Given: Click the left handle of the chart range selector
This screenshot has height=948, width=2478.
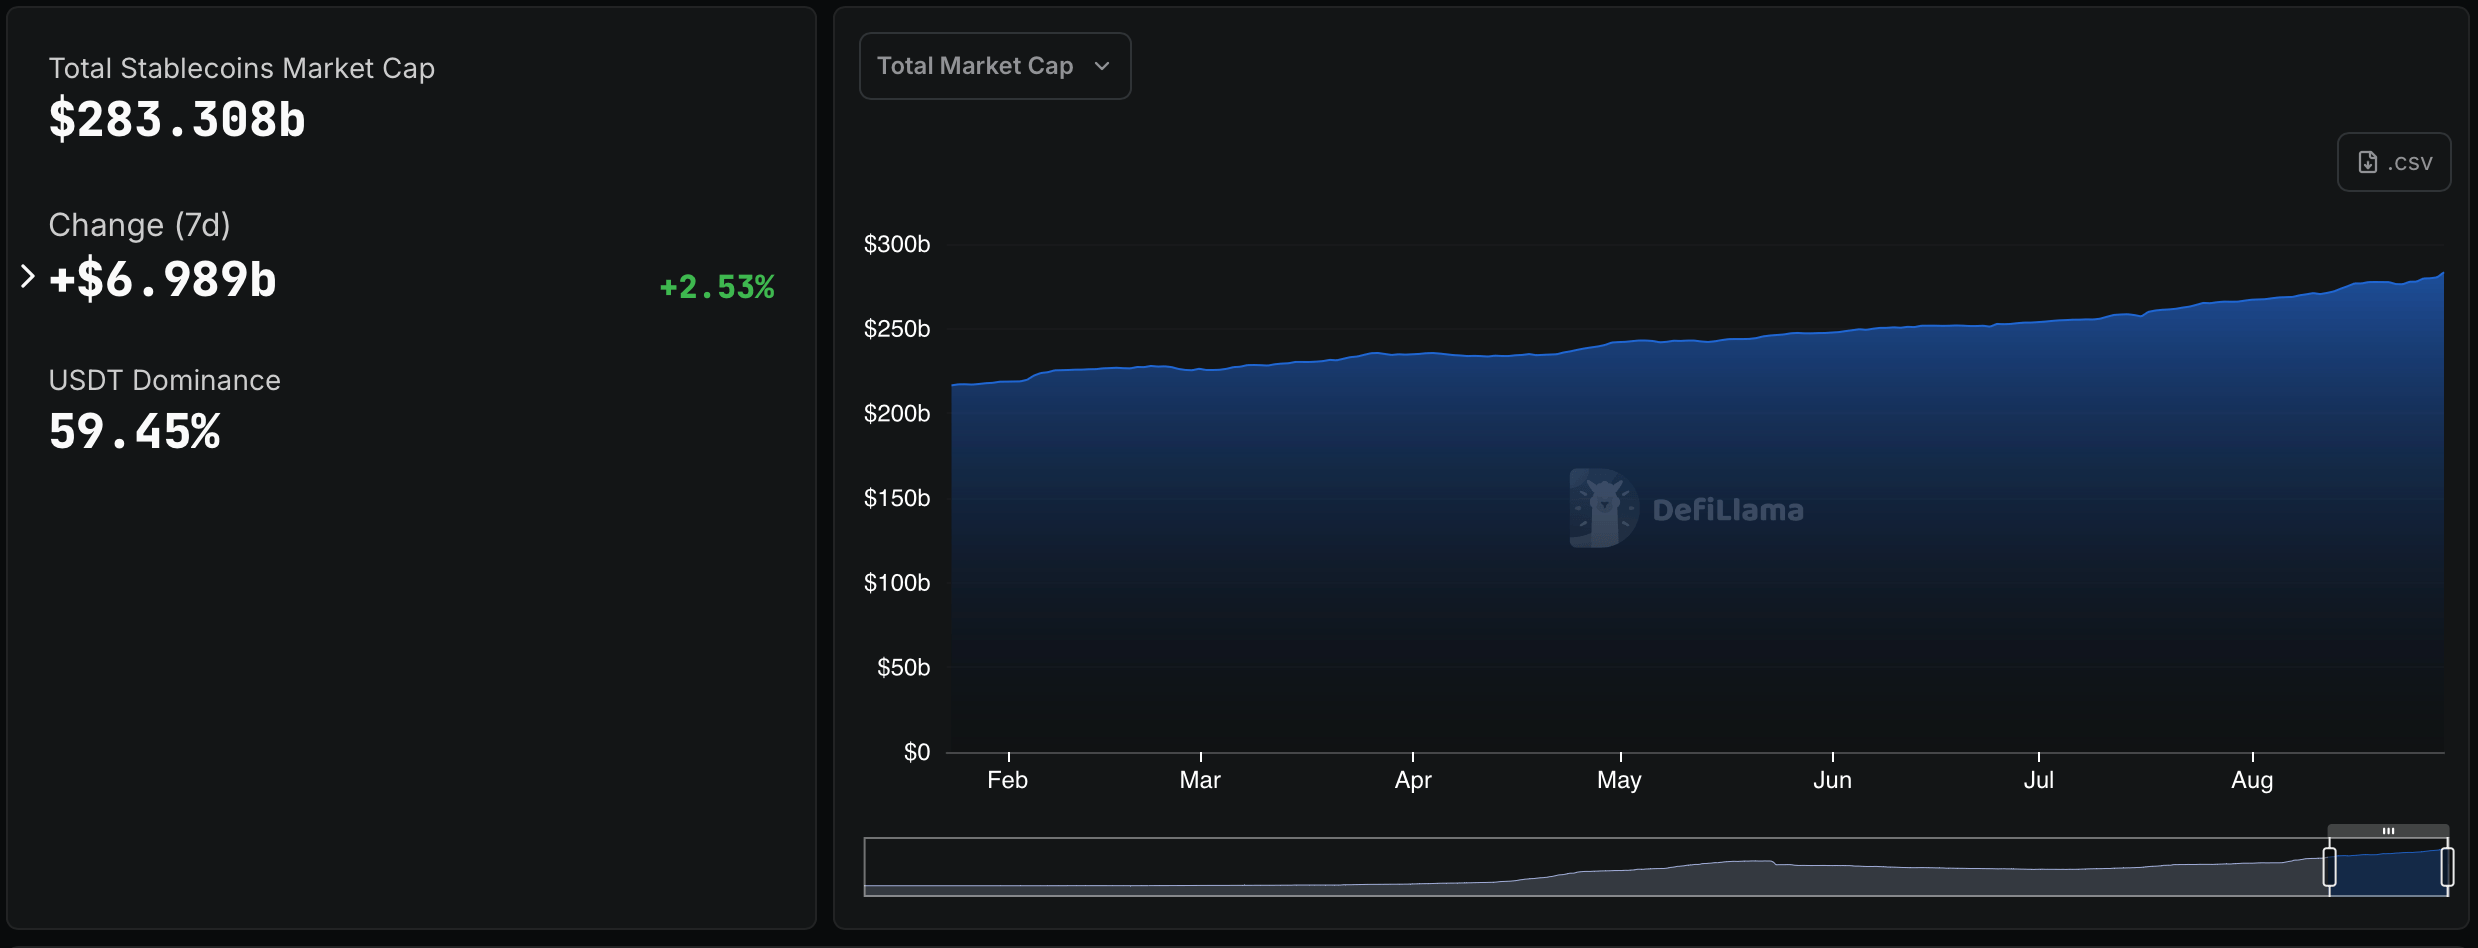Looking at the screenshot, I should [x=2331, y=868].
